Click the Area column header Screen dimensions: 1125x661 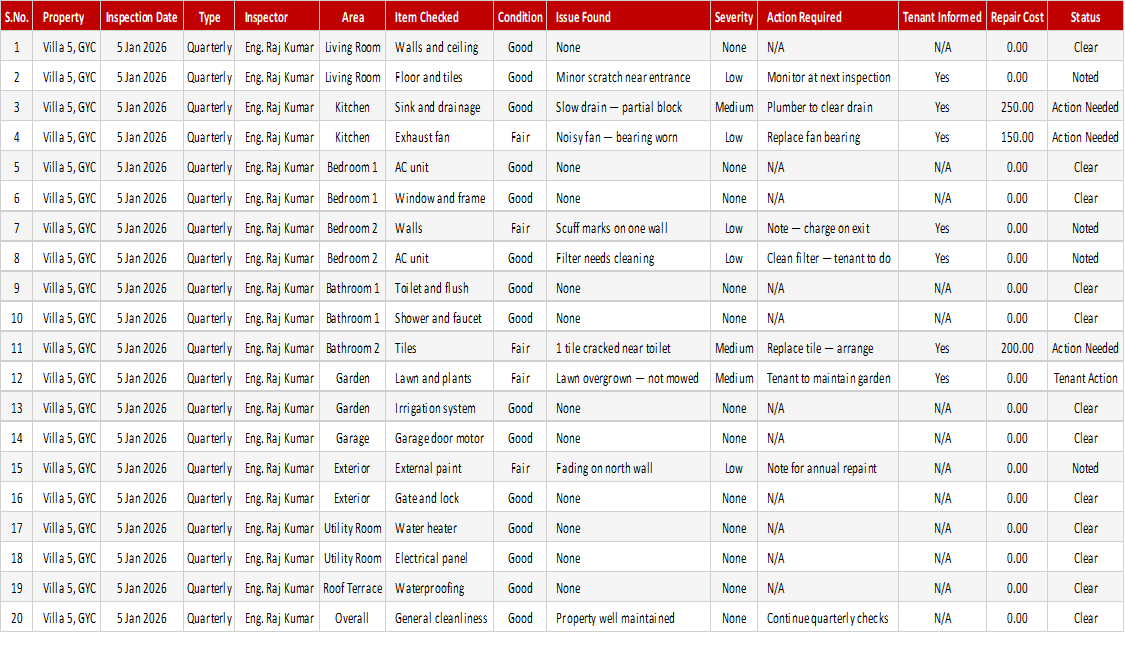coord(352,17)
